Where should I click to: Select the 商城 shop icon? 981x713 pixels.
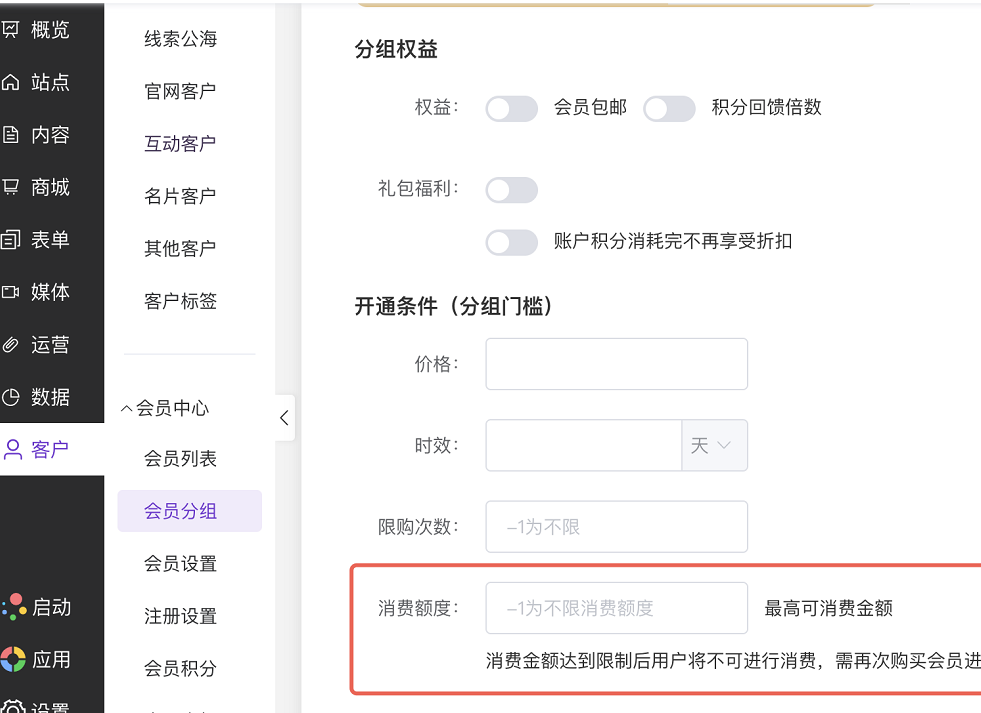coord(10,187)
